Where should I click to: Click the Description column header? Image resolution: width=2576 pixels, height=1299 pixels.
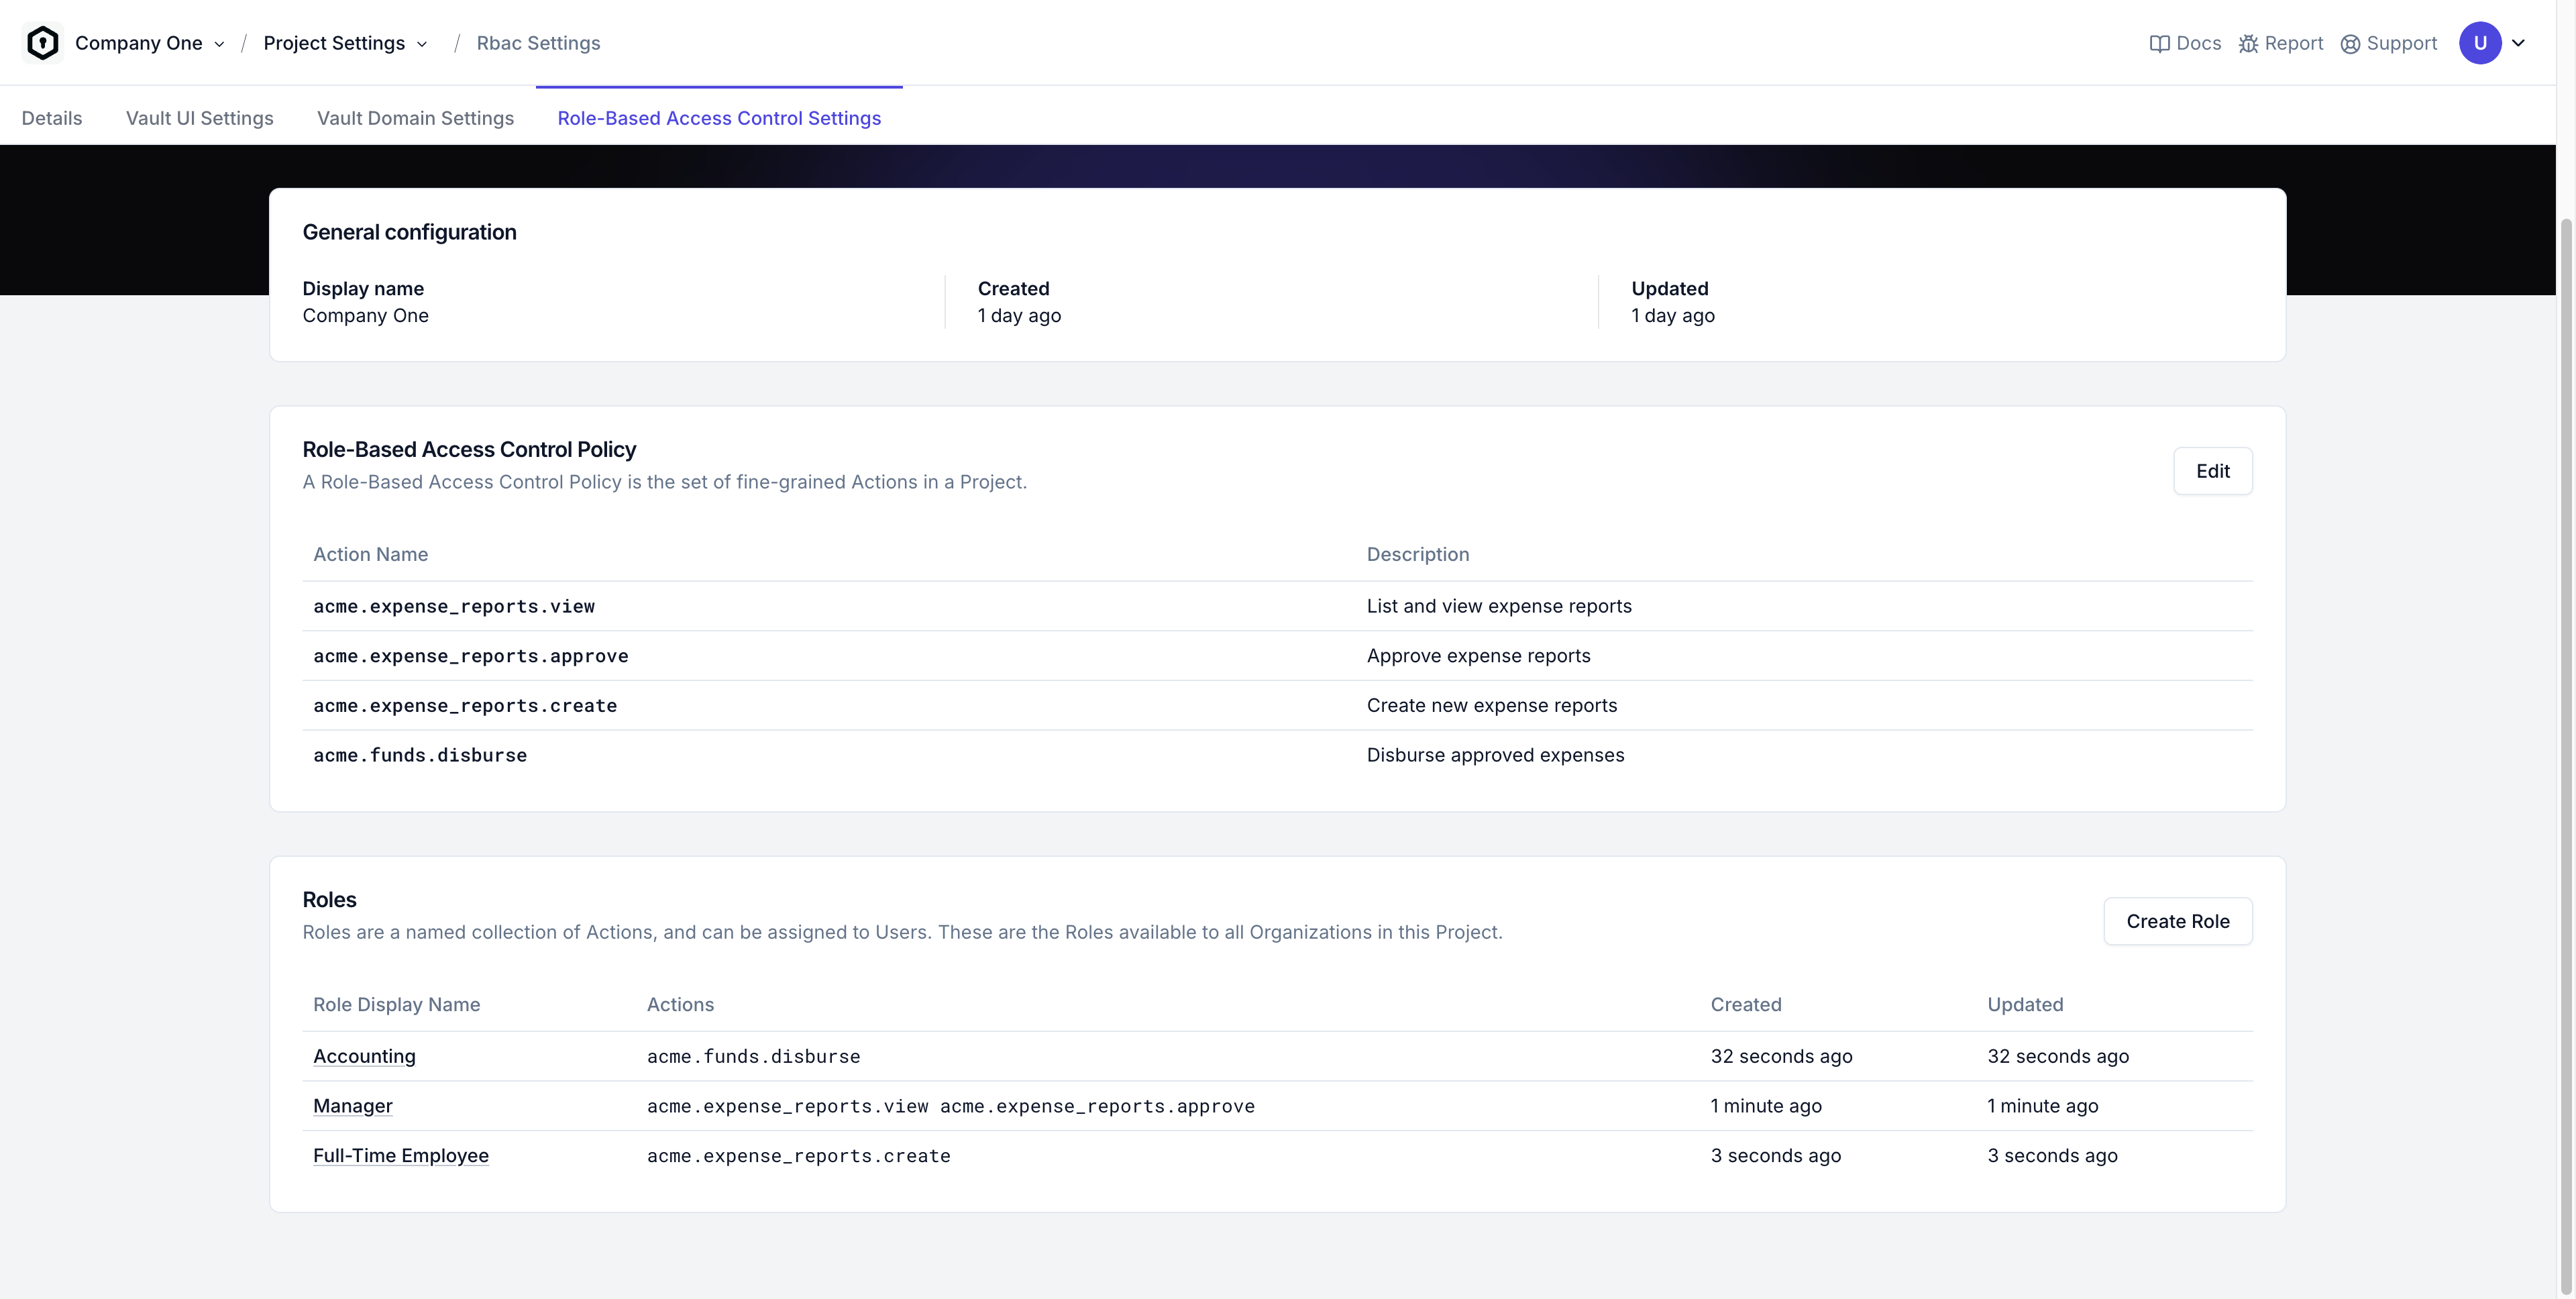coord(1418,554)
